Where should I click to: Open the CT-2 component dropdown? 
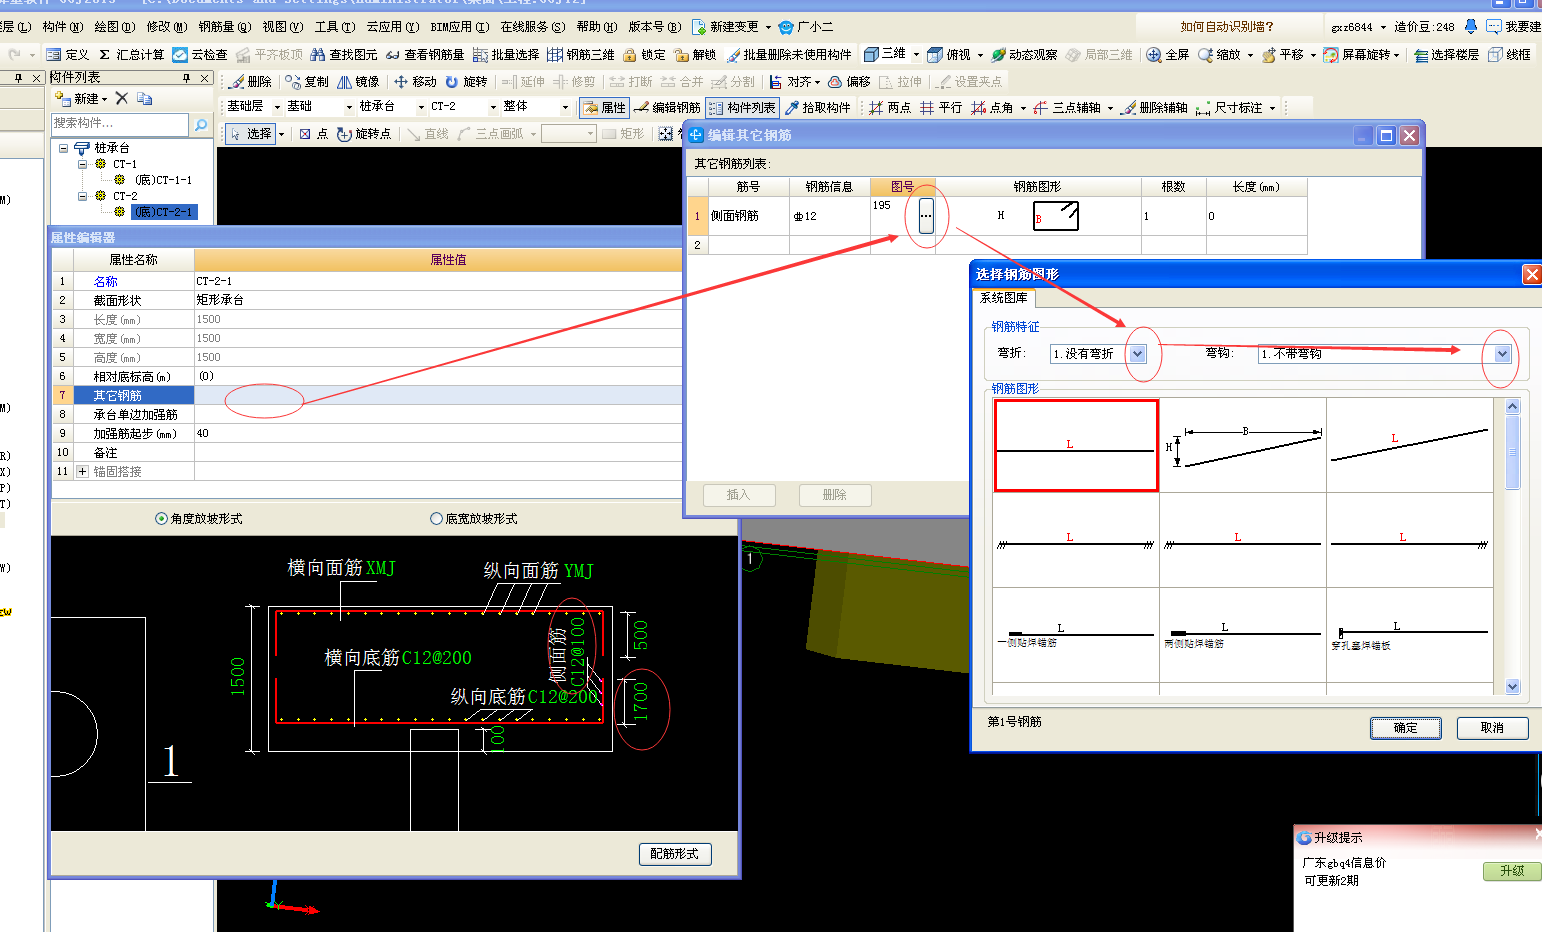click(x=493, y=107)
